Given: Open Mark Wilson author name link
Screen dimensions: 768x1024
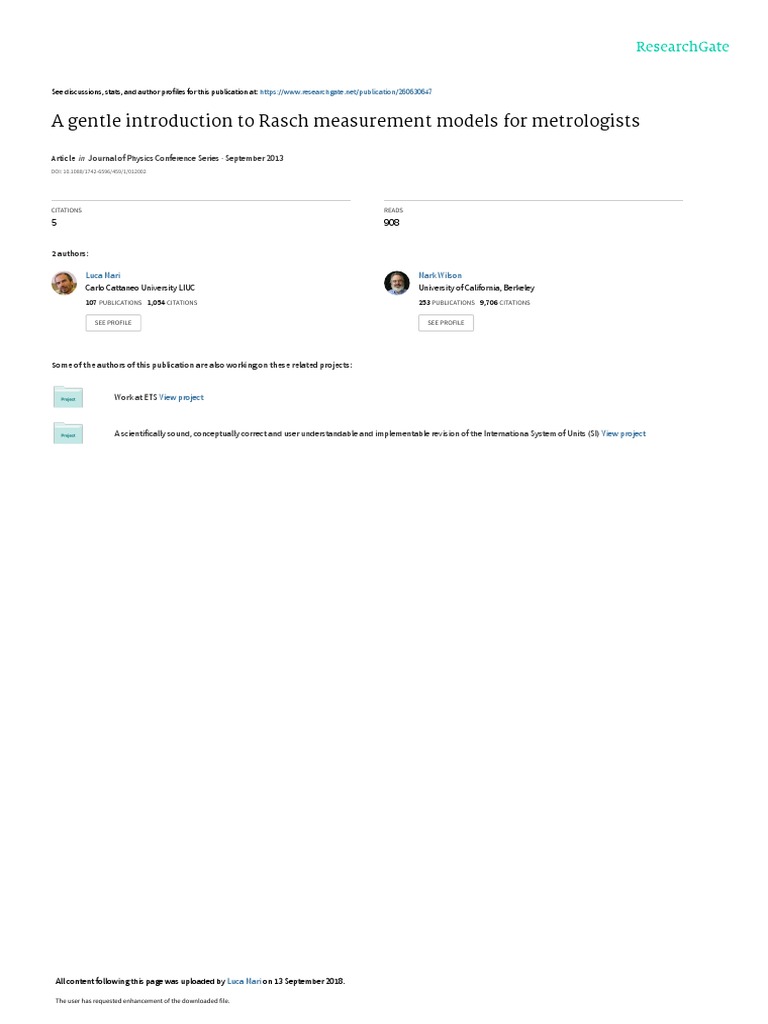Looking at the screenshot, I should point(440,276).
